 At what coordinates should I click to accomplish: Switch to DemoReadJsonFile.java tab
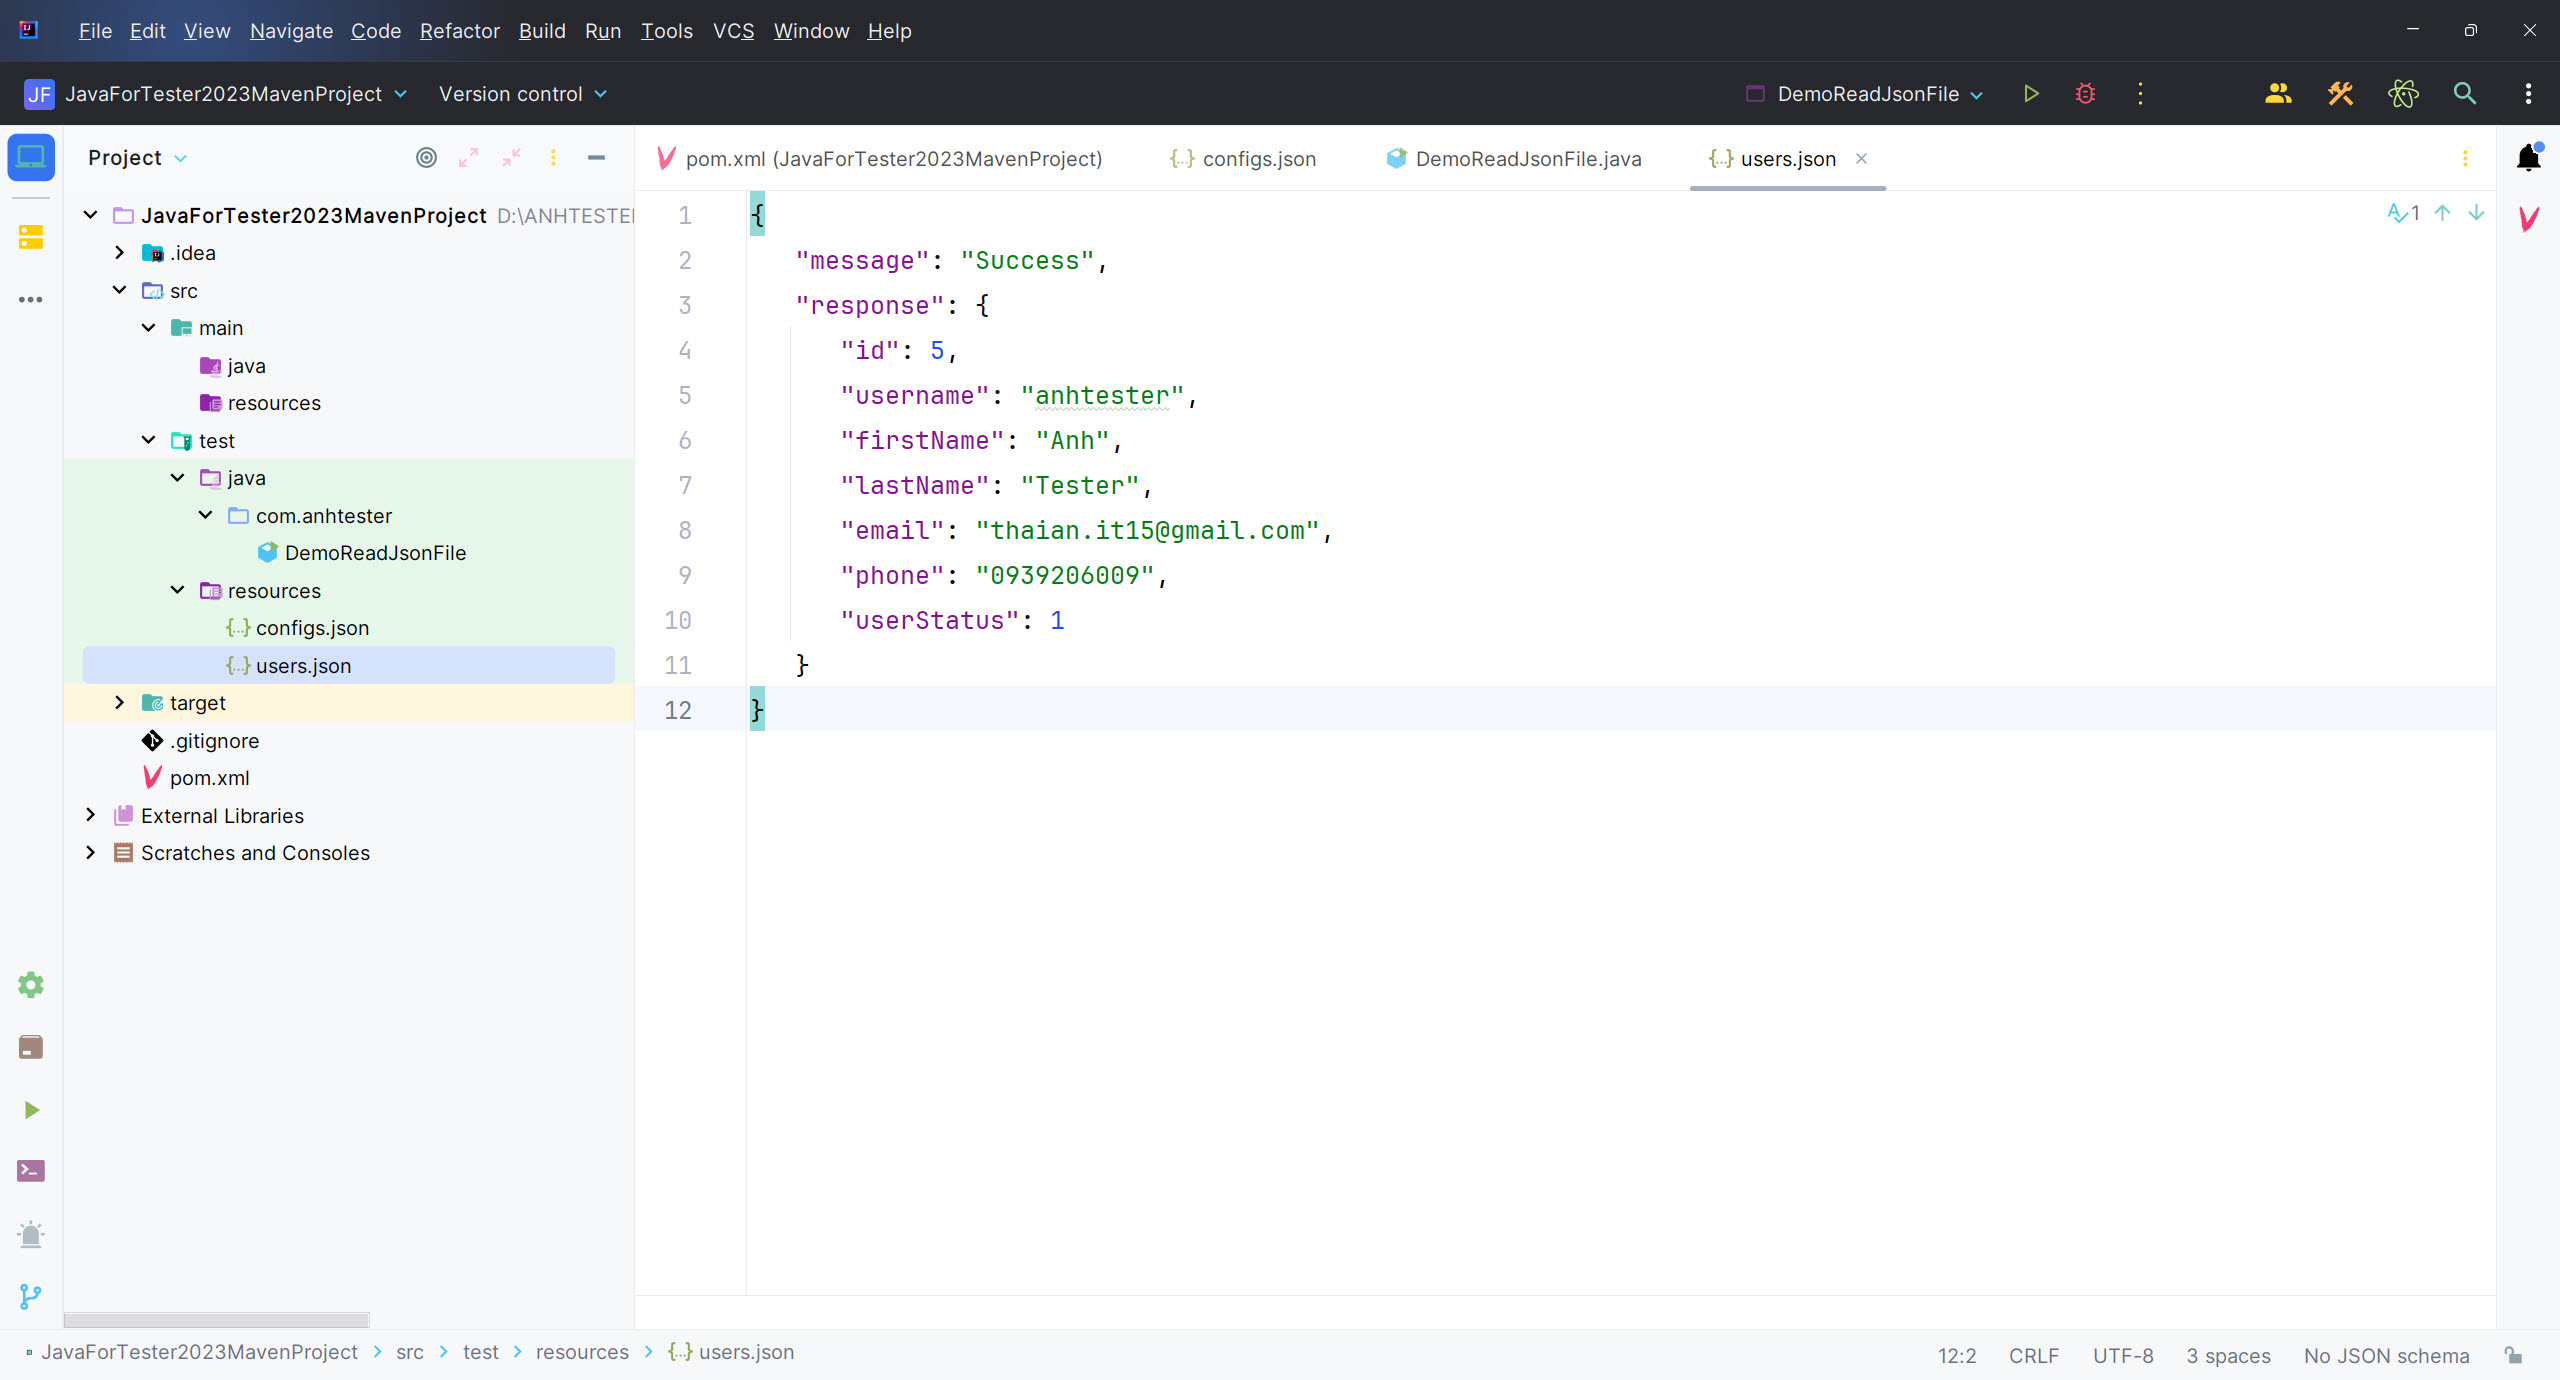click(1514, 159)
